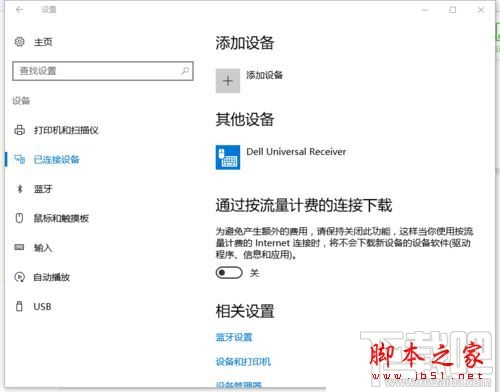This screenshot has height=392, width=500.
Task: Click the back arrow in Settings title bar
Action: point(19,10)
